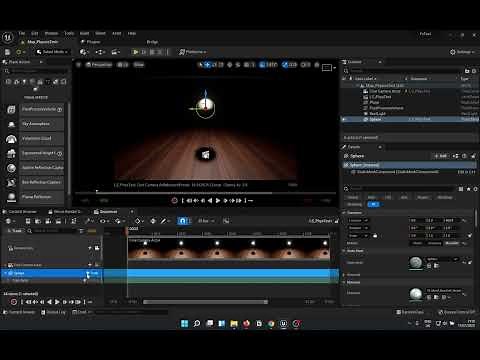Open the Windows Start menu

pyautogui.click(x=184, y=323)
